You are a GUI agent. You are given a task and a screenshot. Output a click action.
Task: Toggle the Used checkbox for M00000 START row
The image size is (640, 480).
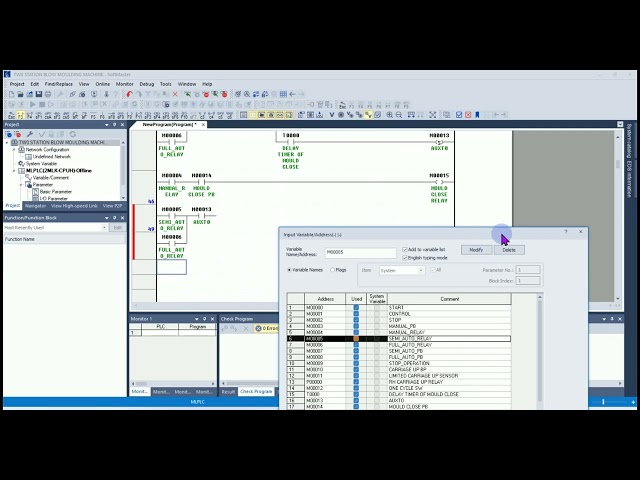coord(356,308)
